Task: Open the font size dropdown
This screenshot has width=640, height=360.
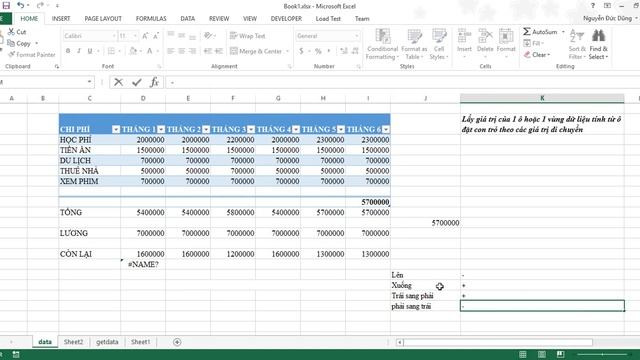Action: click(x=135, y=36)
